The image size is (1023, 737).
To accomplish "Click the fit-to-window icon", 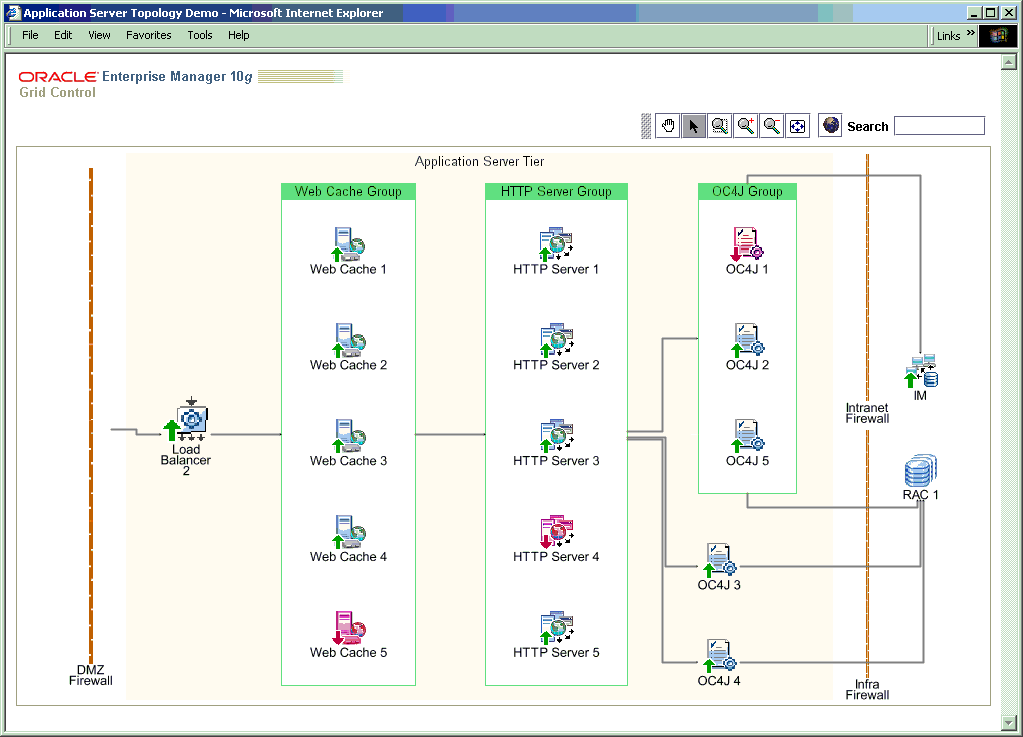I will (798, 126).
